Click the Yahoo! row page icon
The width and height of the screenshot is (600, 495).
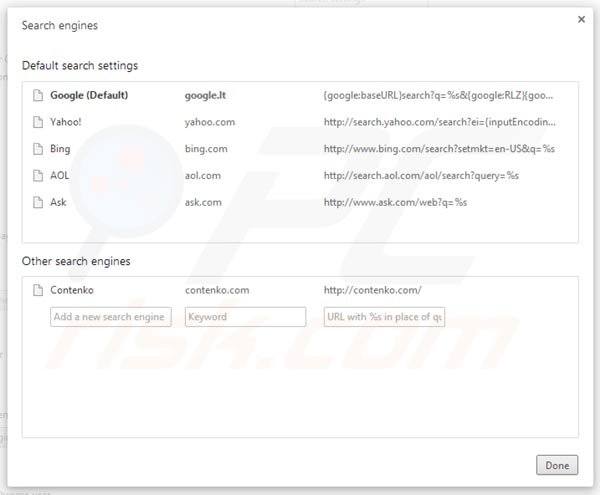tap(38, 122)
